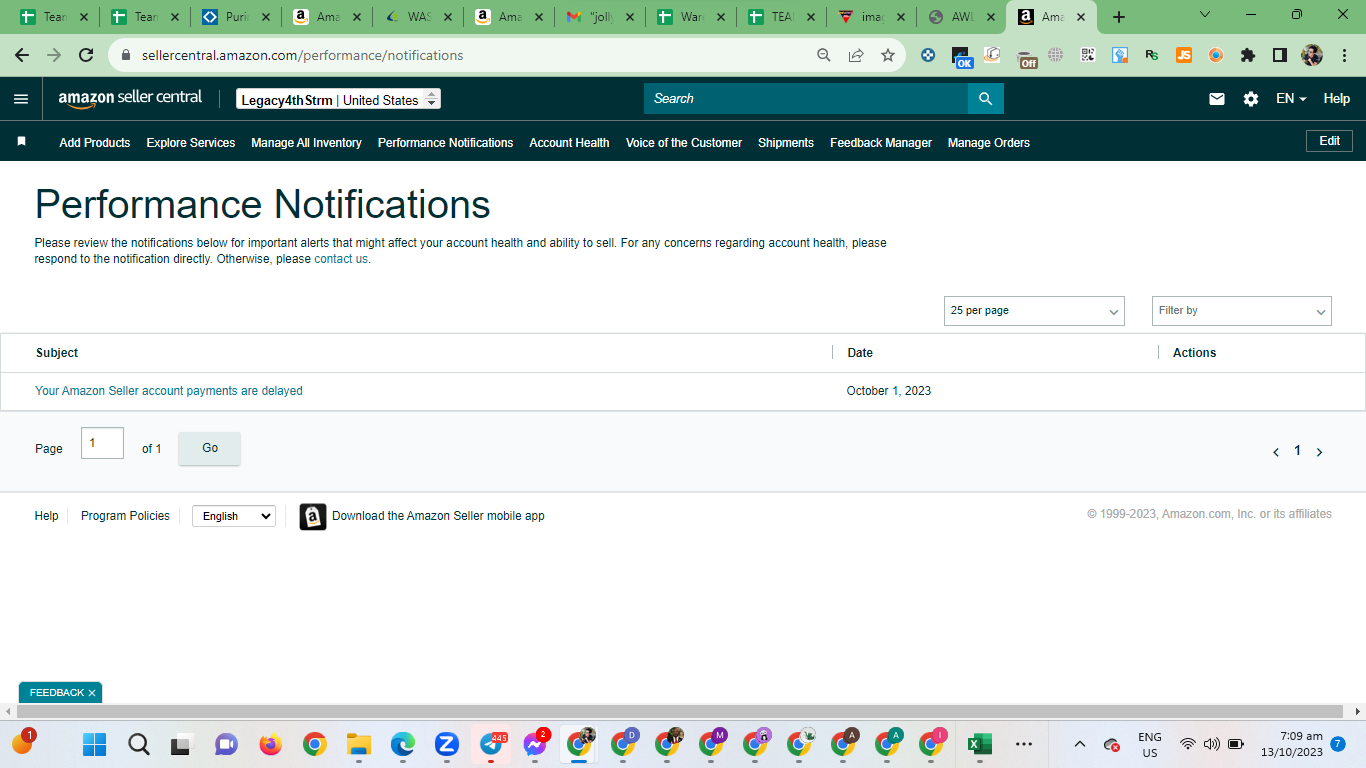Open a new browser tab
Screen dimensions: 1366x768
1119,17
